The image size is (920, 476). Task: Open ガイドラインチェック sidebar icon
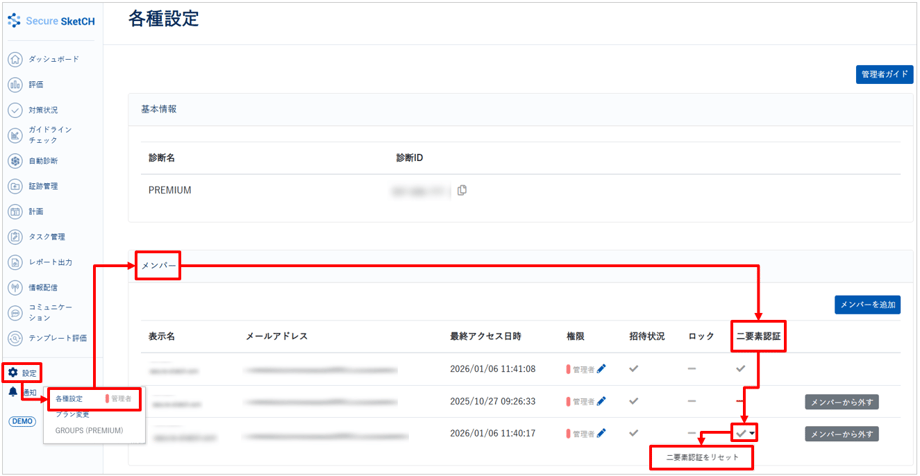pos(15,136)
